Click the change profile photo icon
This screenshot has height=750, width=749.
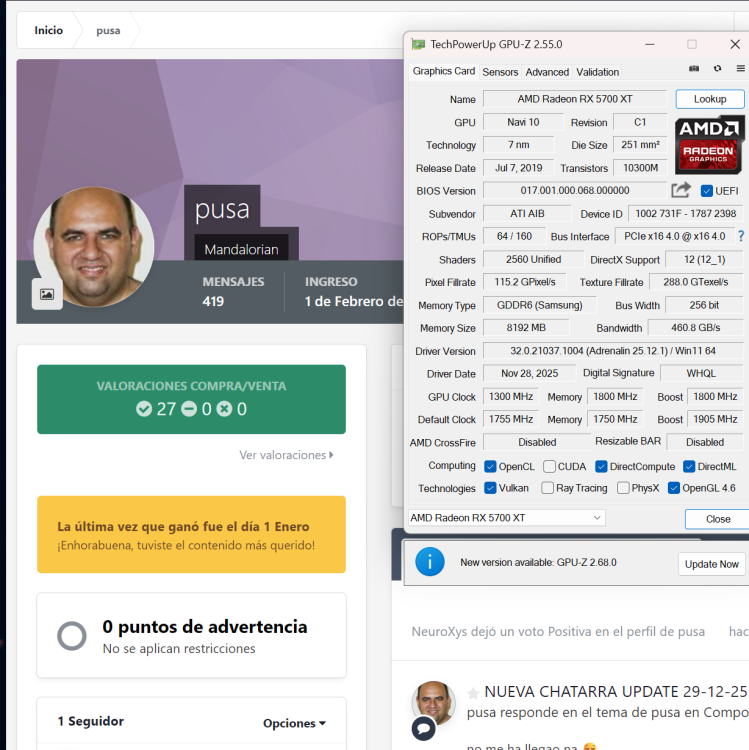click(x=47, y=294)
